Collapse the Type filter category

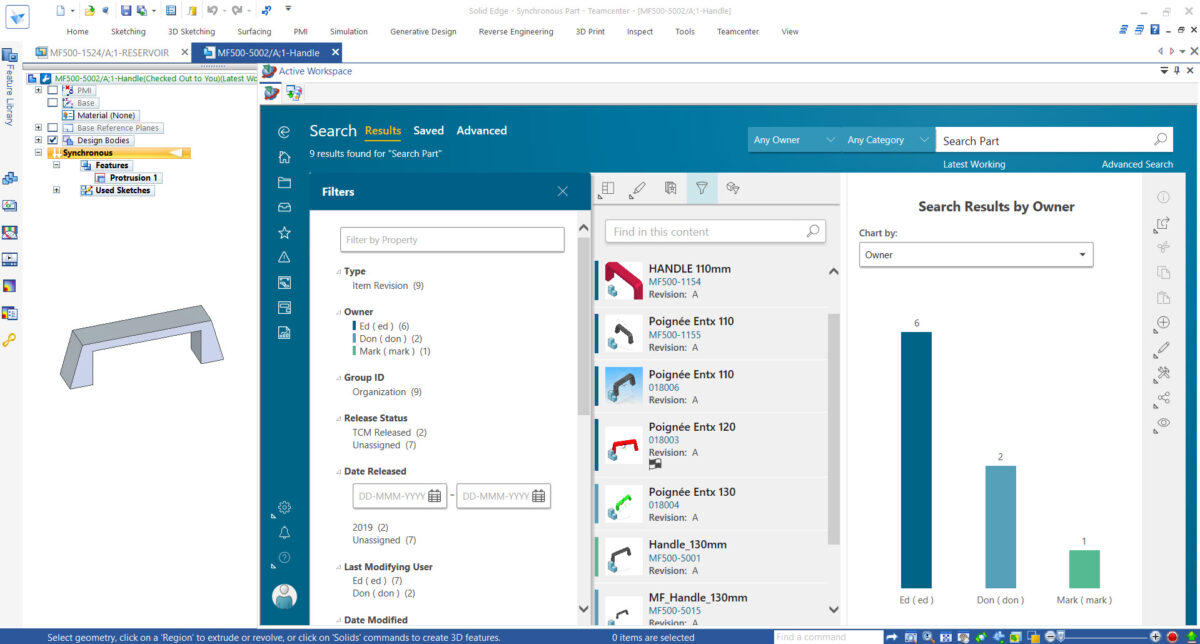[x=338, y=271]
